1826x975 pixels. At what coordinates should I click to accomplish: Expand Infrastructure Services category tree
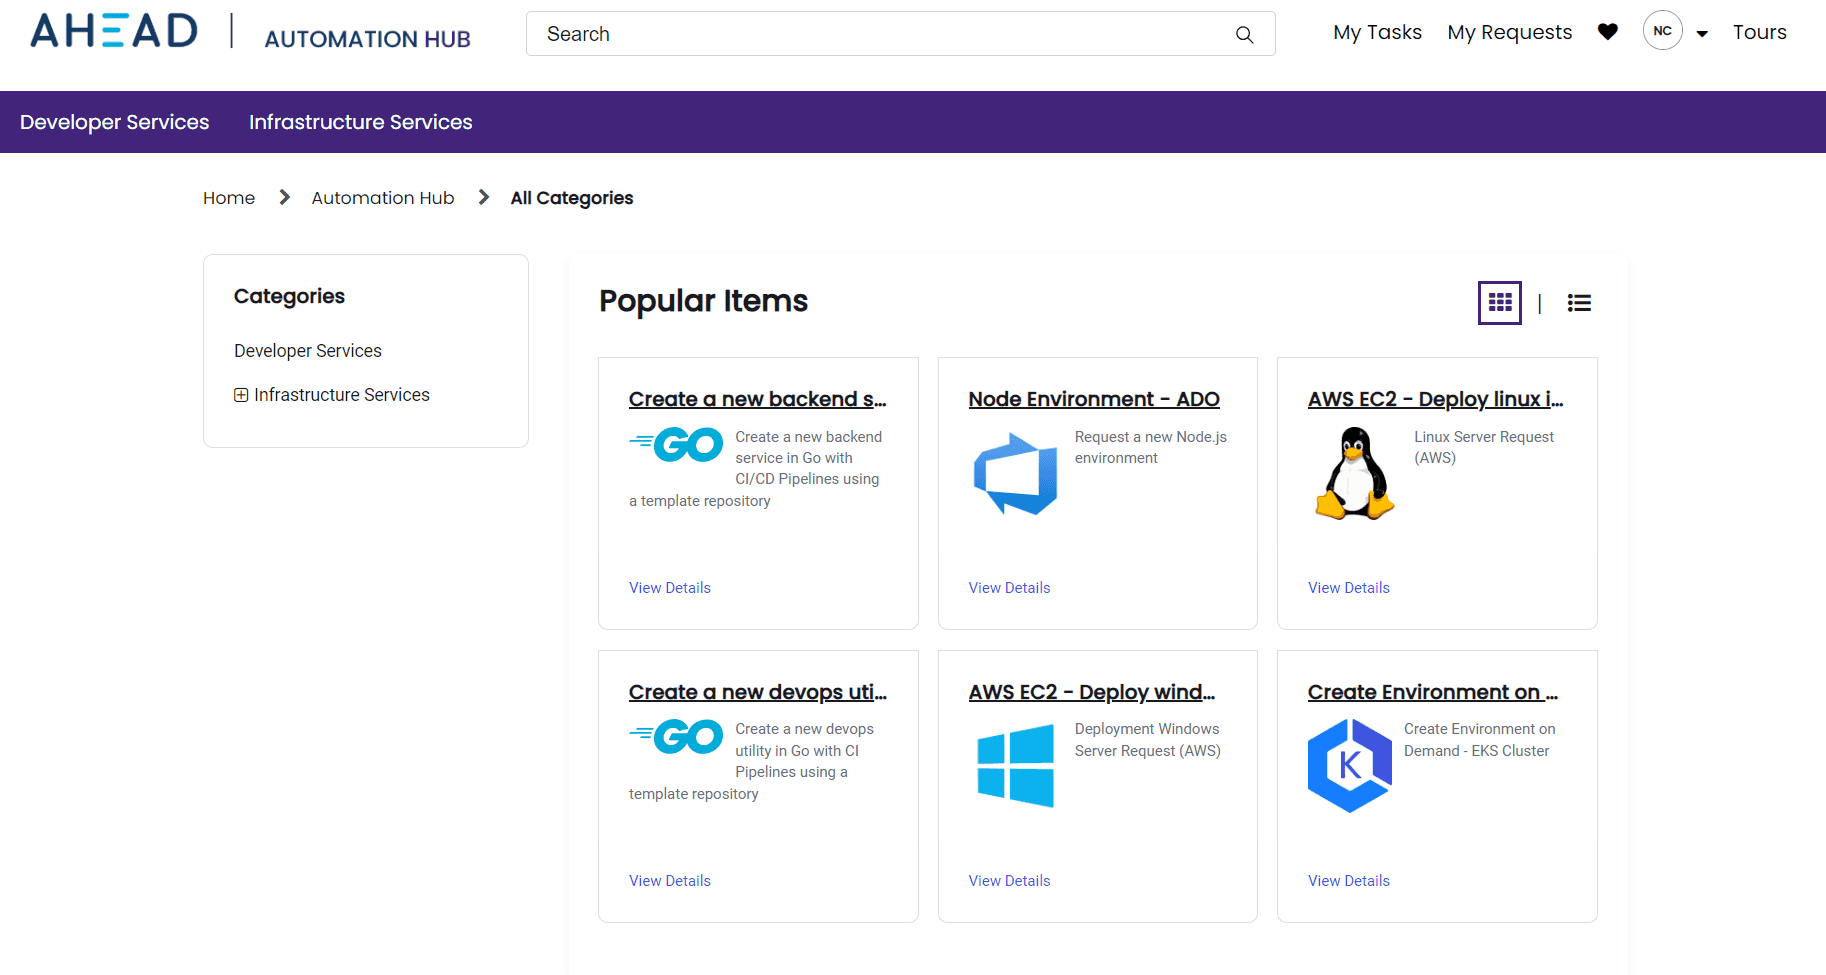click(241, 395)
